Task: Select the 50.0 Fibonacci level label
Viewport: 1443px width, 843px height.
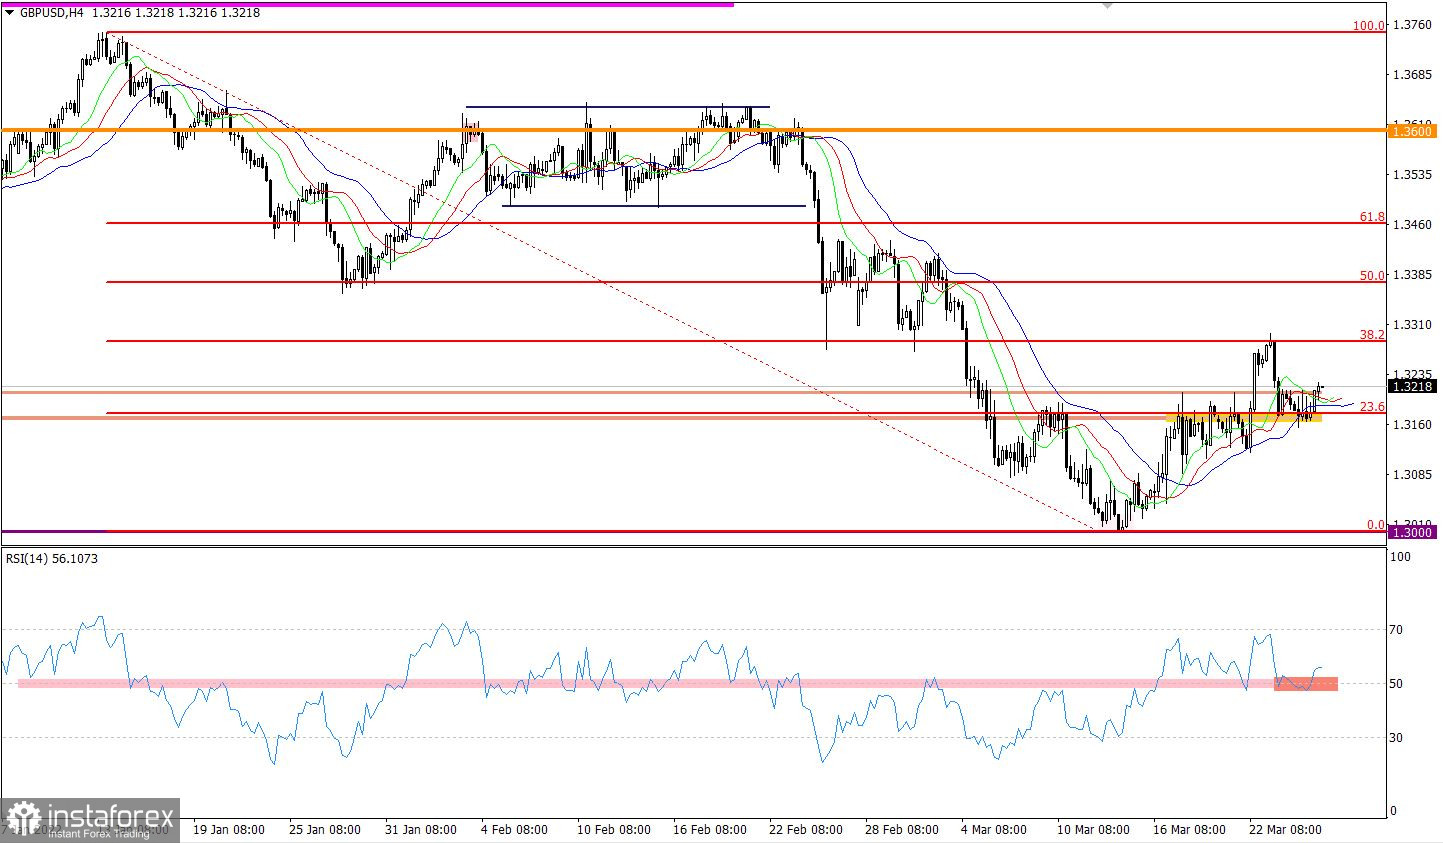Action: [x=1372, y=275]
